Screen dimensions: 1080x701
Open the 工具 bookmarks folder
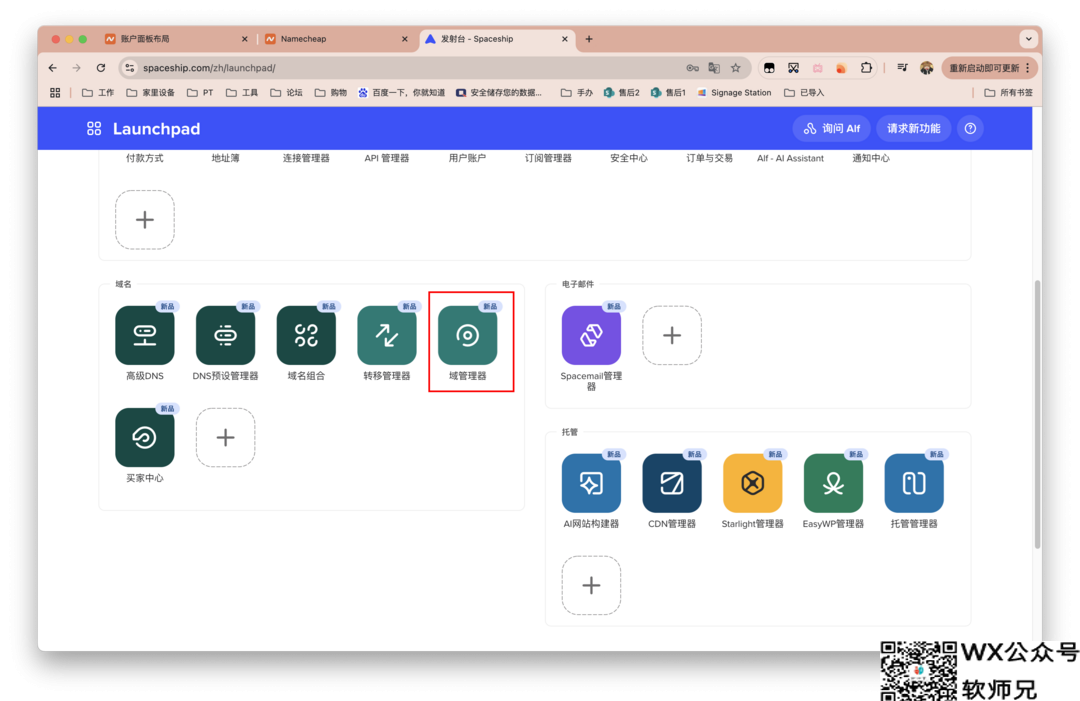coord(242,93)
